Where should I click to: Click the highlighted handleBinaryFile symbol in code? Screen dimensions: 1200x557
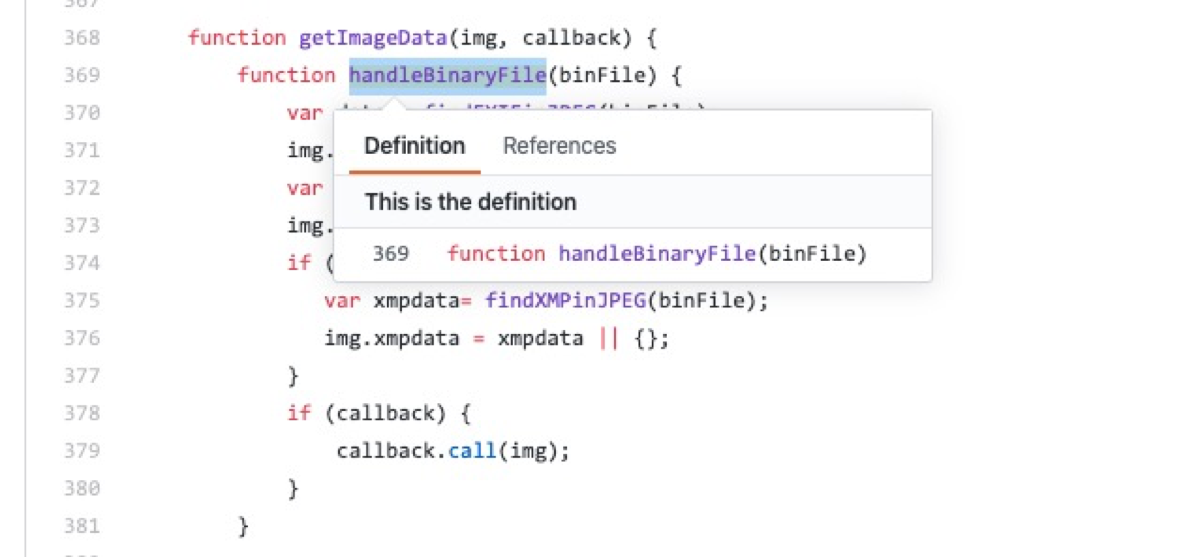pos(446,75)
